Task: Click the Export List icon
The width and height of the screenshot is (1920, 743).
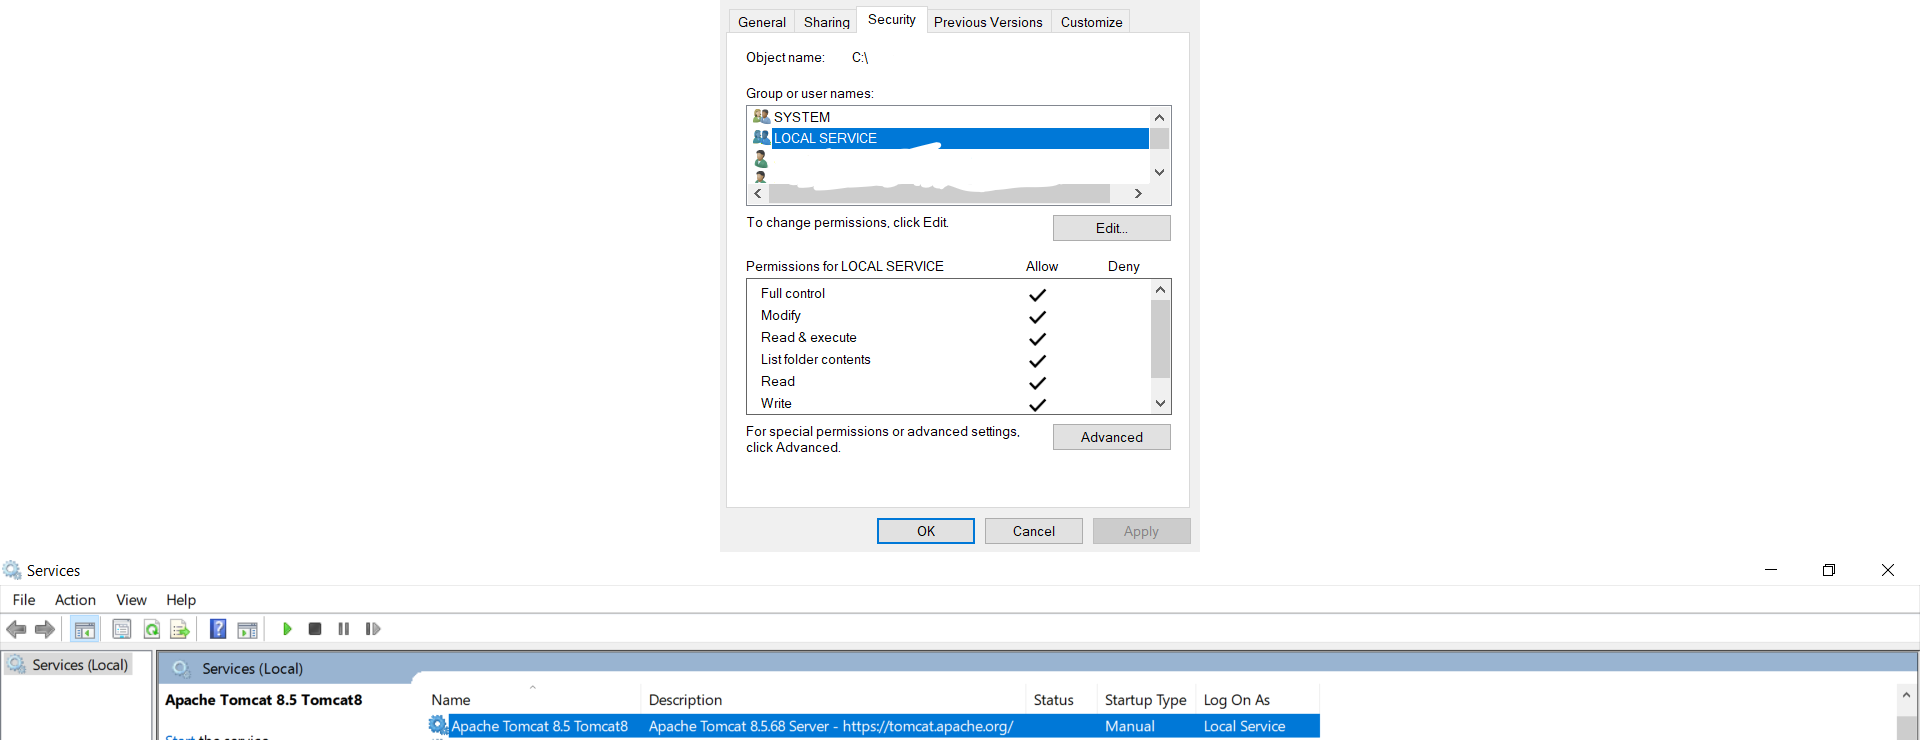Action: [x=180, y=629]
